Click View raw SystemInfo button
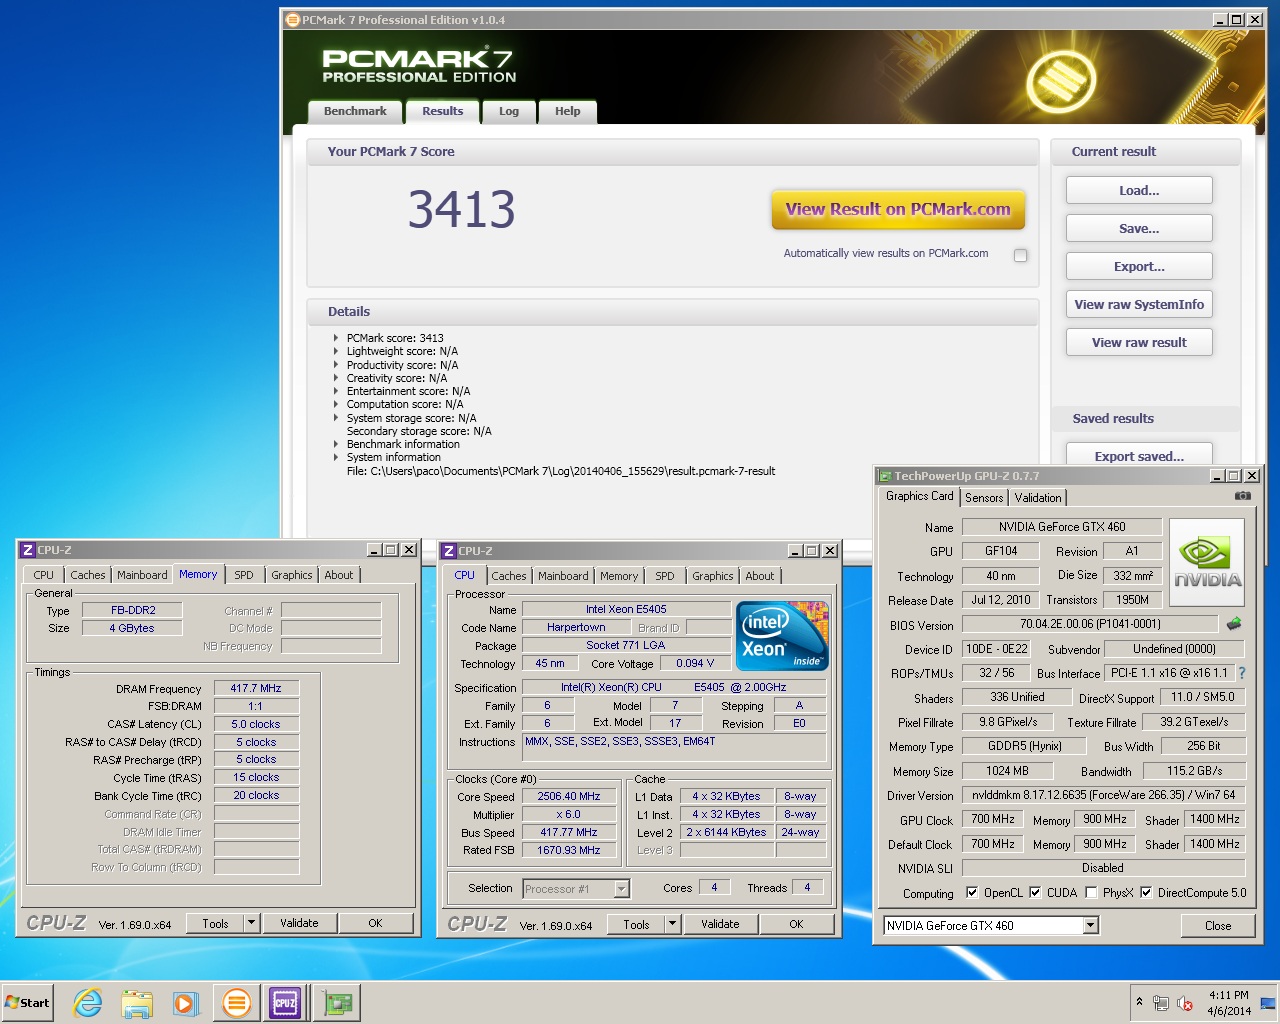Image resolution: width=1280 pixels, height=1024 pixels. [1139, 304]
